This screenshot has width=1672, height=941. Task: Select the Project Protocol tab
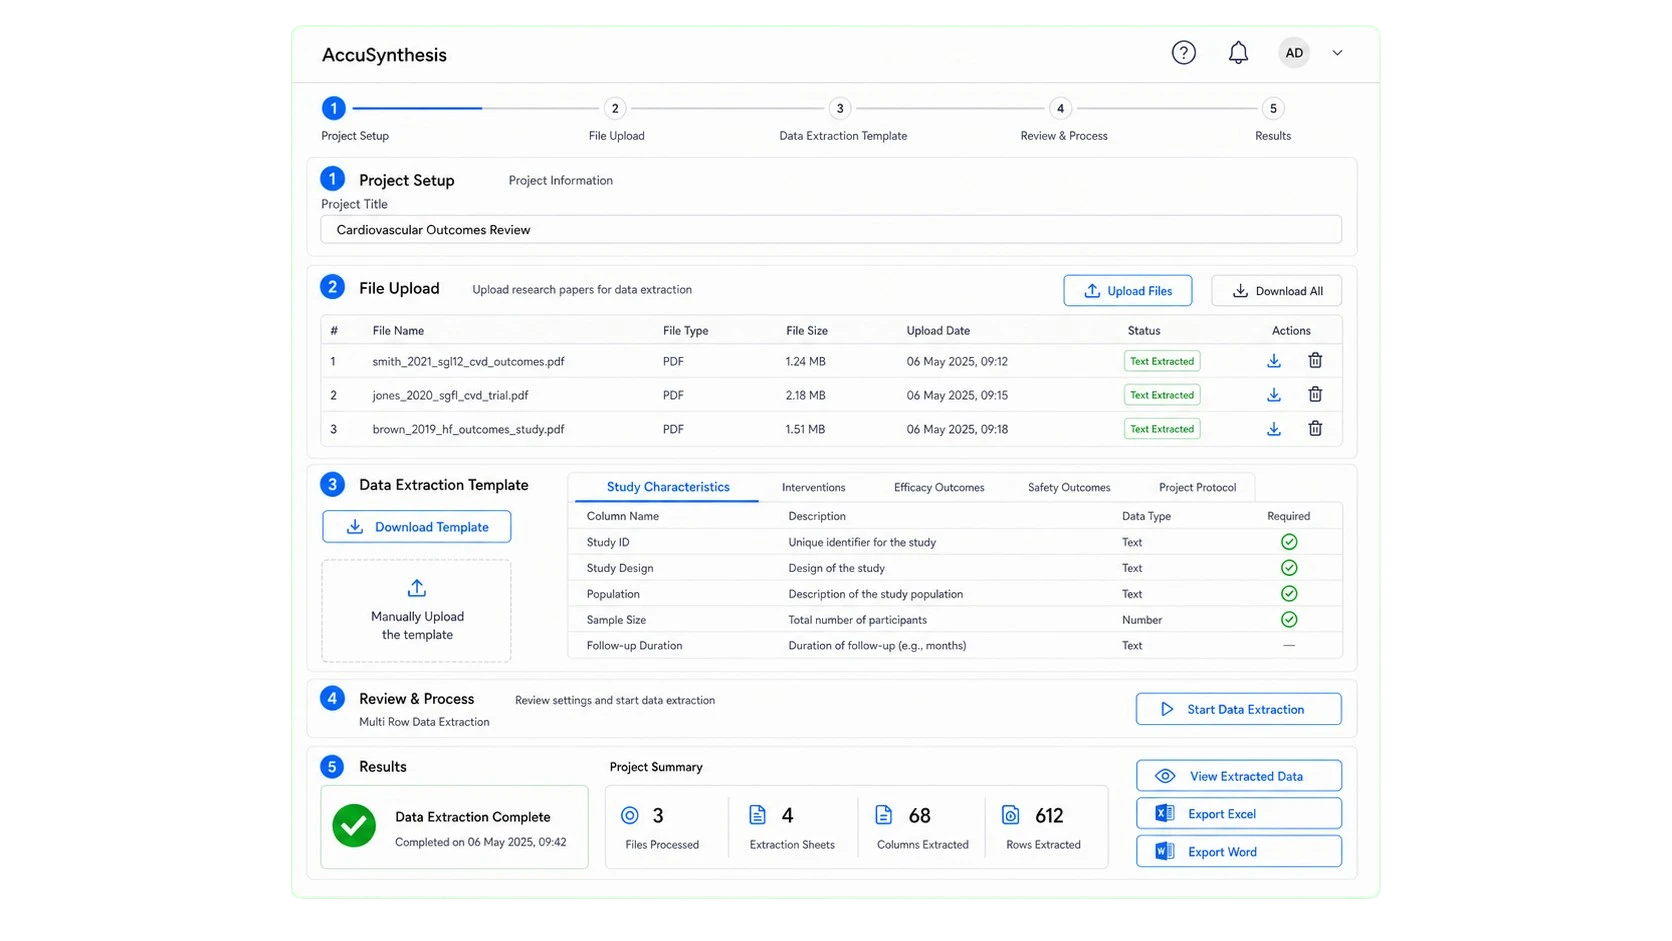[1197, 487]
